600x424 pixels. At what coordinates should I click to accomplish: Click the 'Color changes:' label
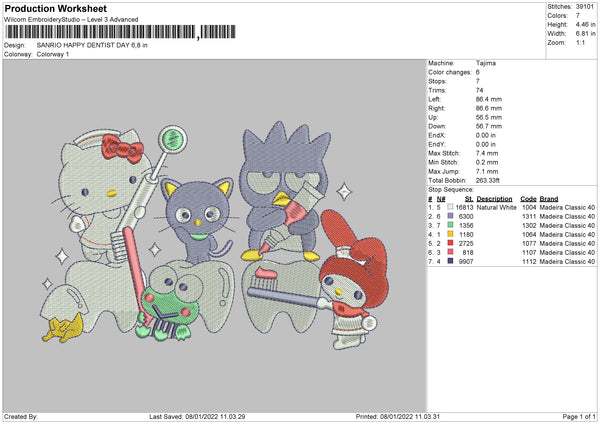(x=450, y=72)
